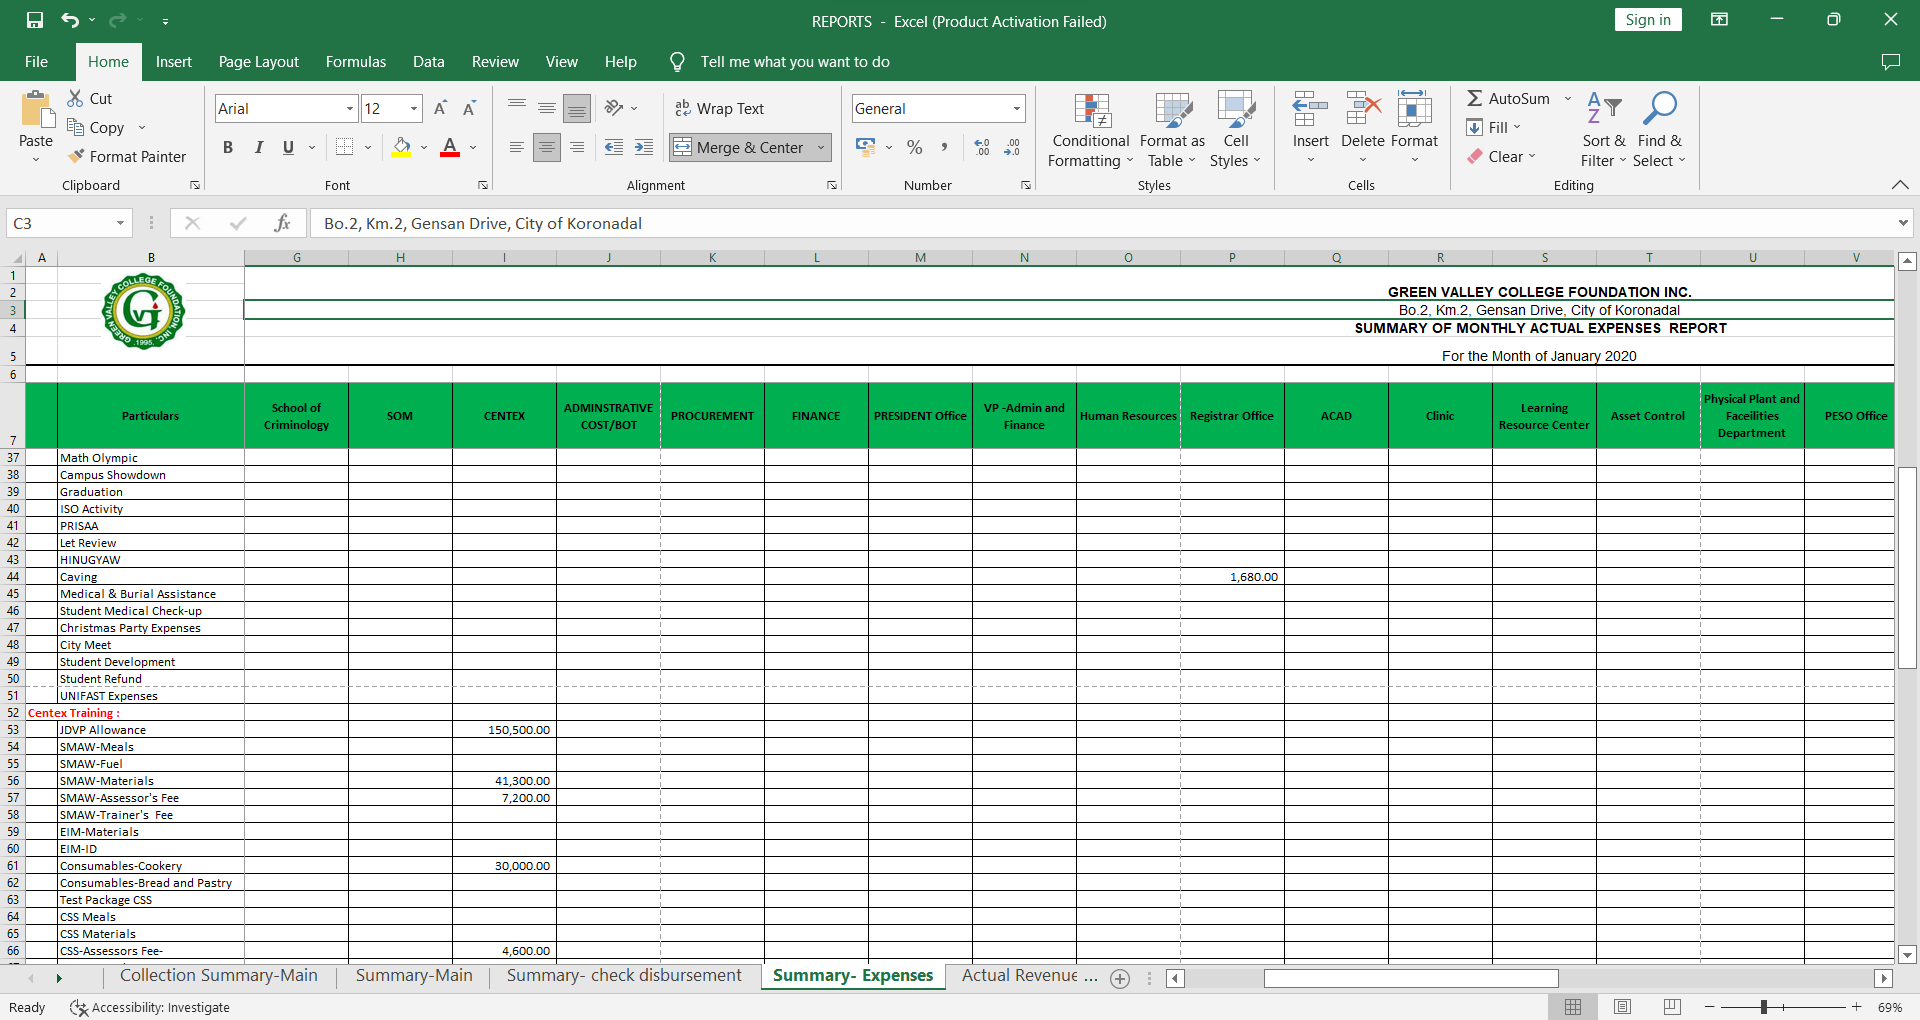Open Font dialog launcher
The width and height of the screenshot is (1920, 1020).
click(483, 185)
